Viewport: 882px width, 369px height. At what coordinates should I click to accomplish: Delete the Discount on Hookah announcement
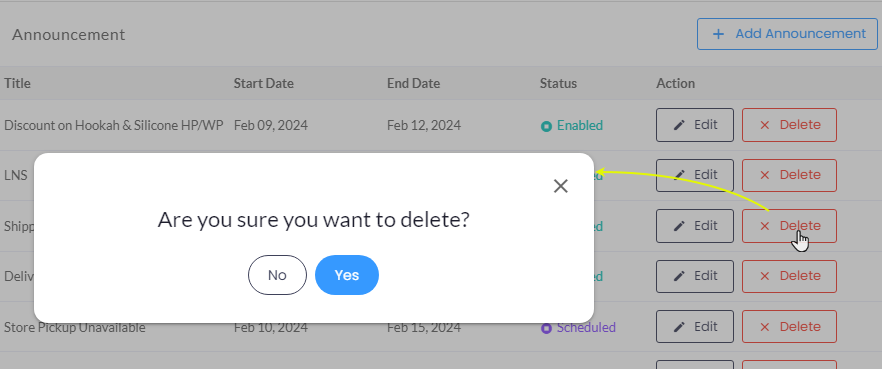click(789, 125)
